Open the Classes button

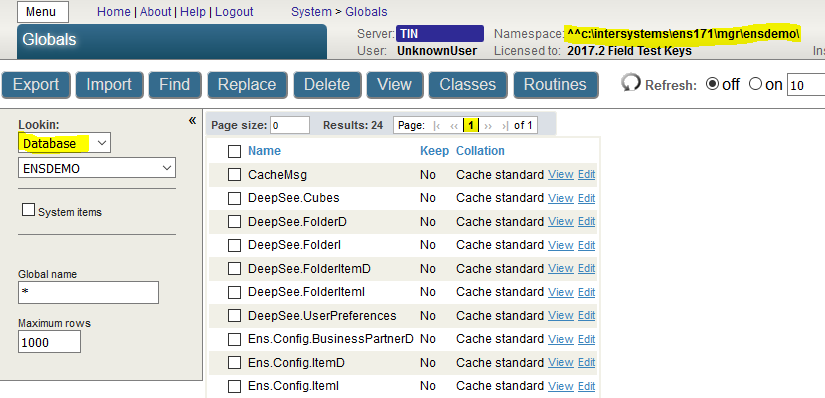468,85
